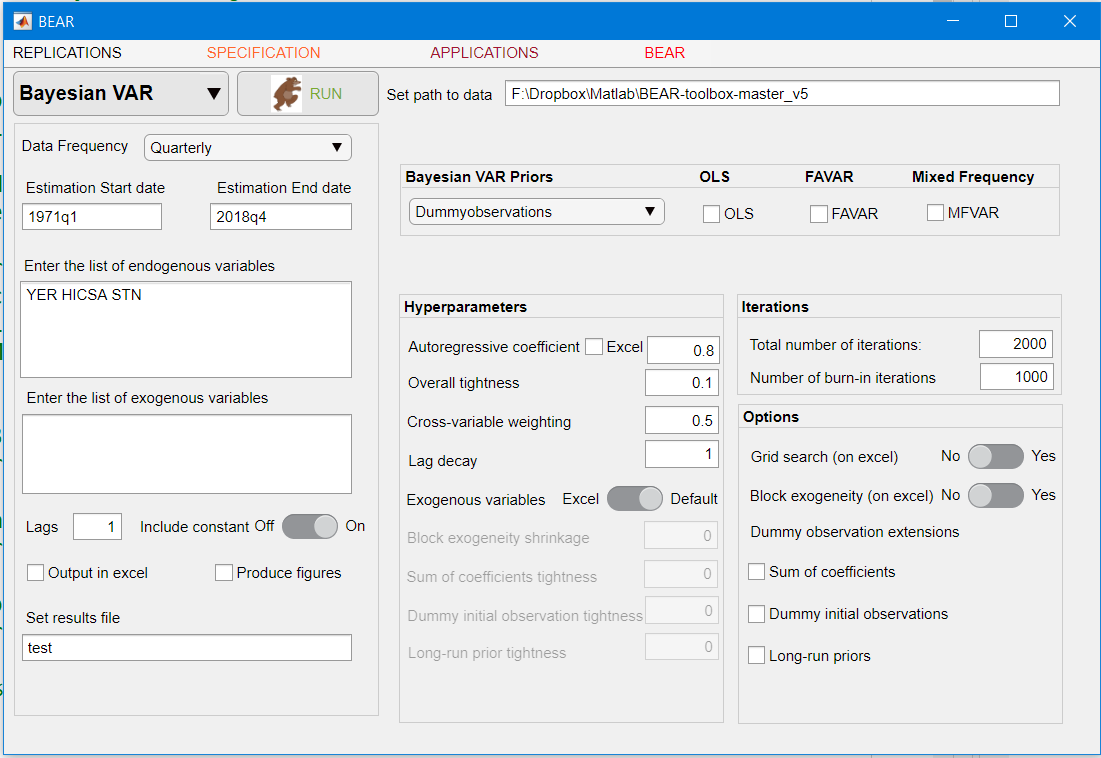Click the Lags input field

point(98,526)
